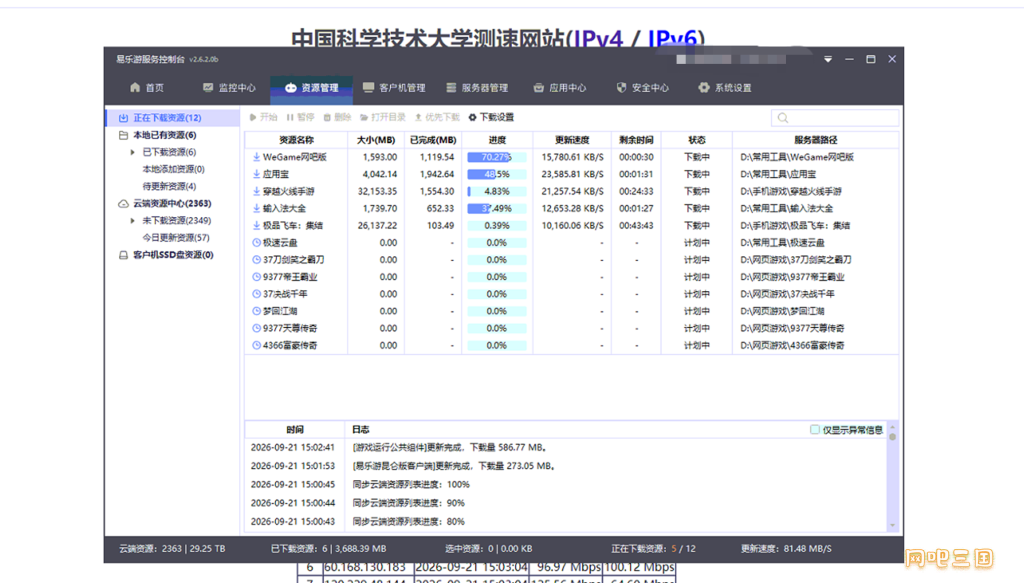Open IPv4 link on background page
Screen dimensions: 1024x583
(597, 39)
